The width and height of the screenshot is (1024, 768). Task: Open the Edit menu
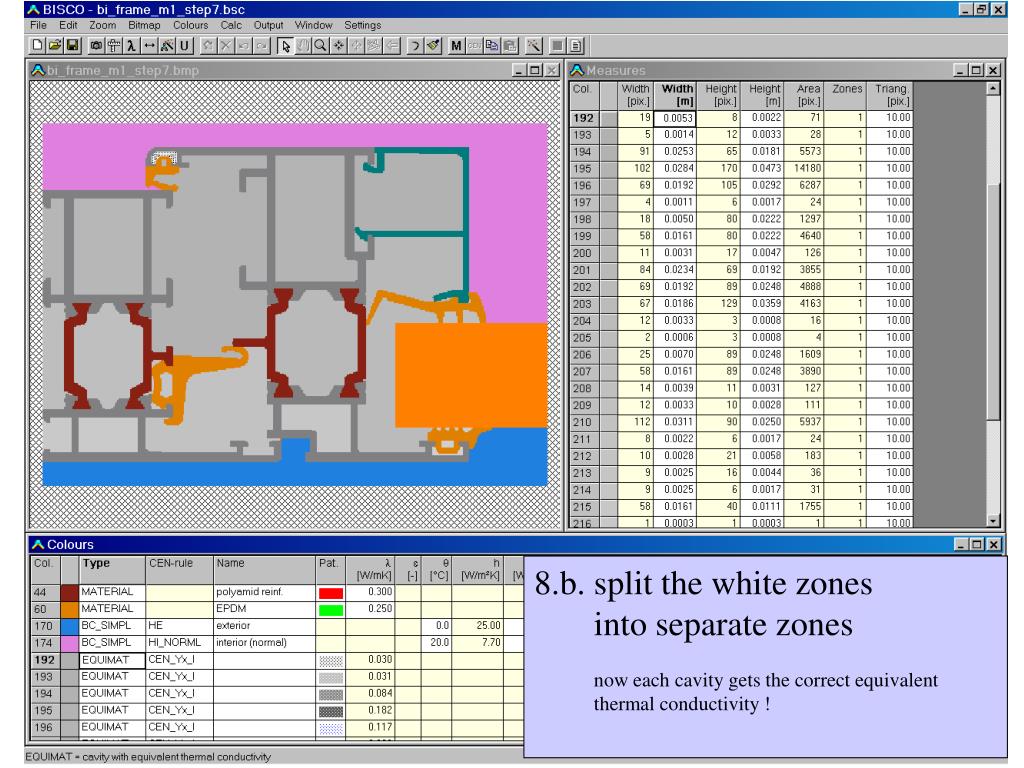pyautogui.click(x=68, y=25)
